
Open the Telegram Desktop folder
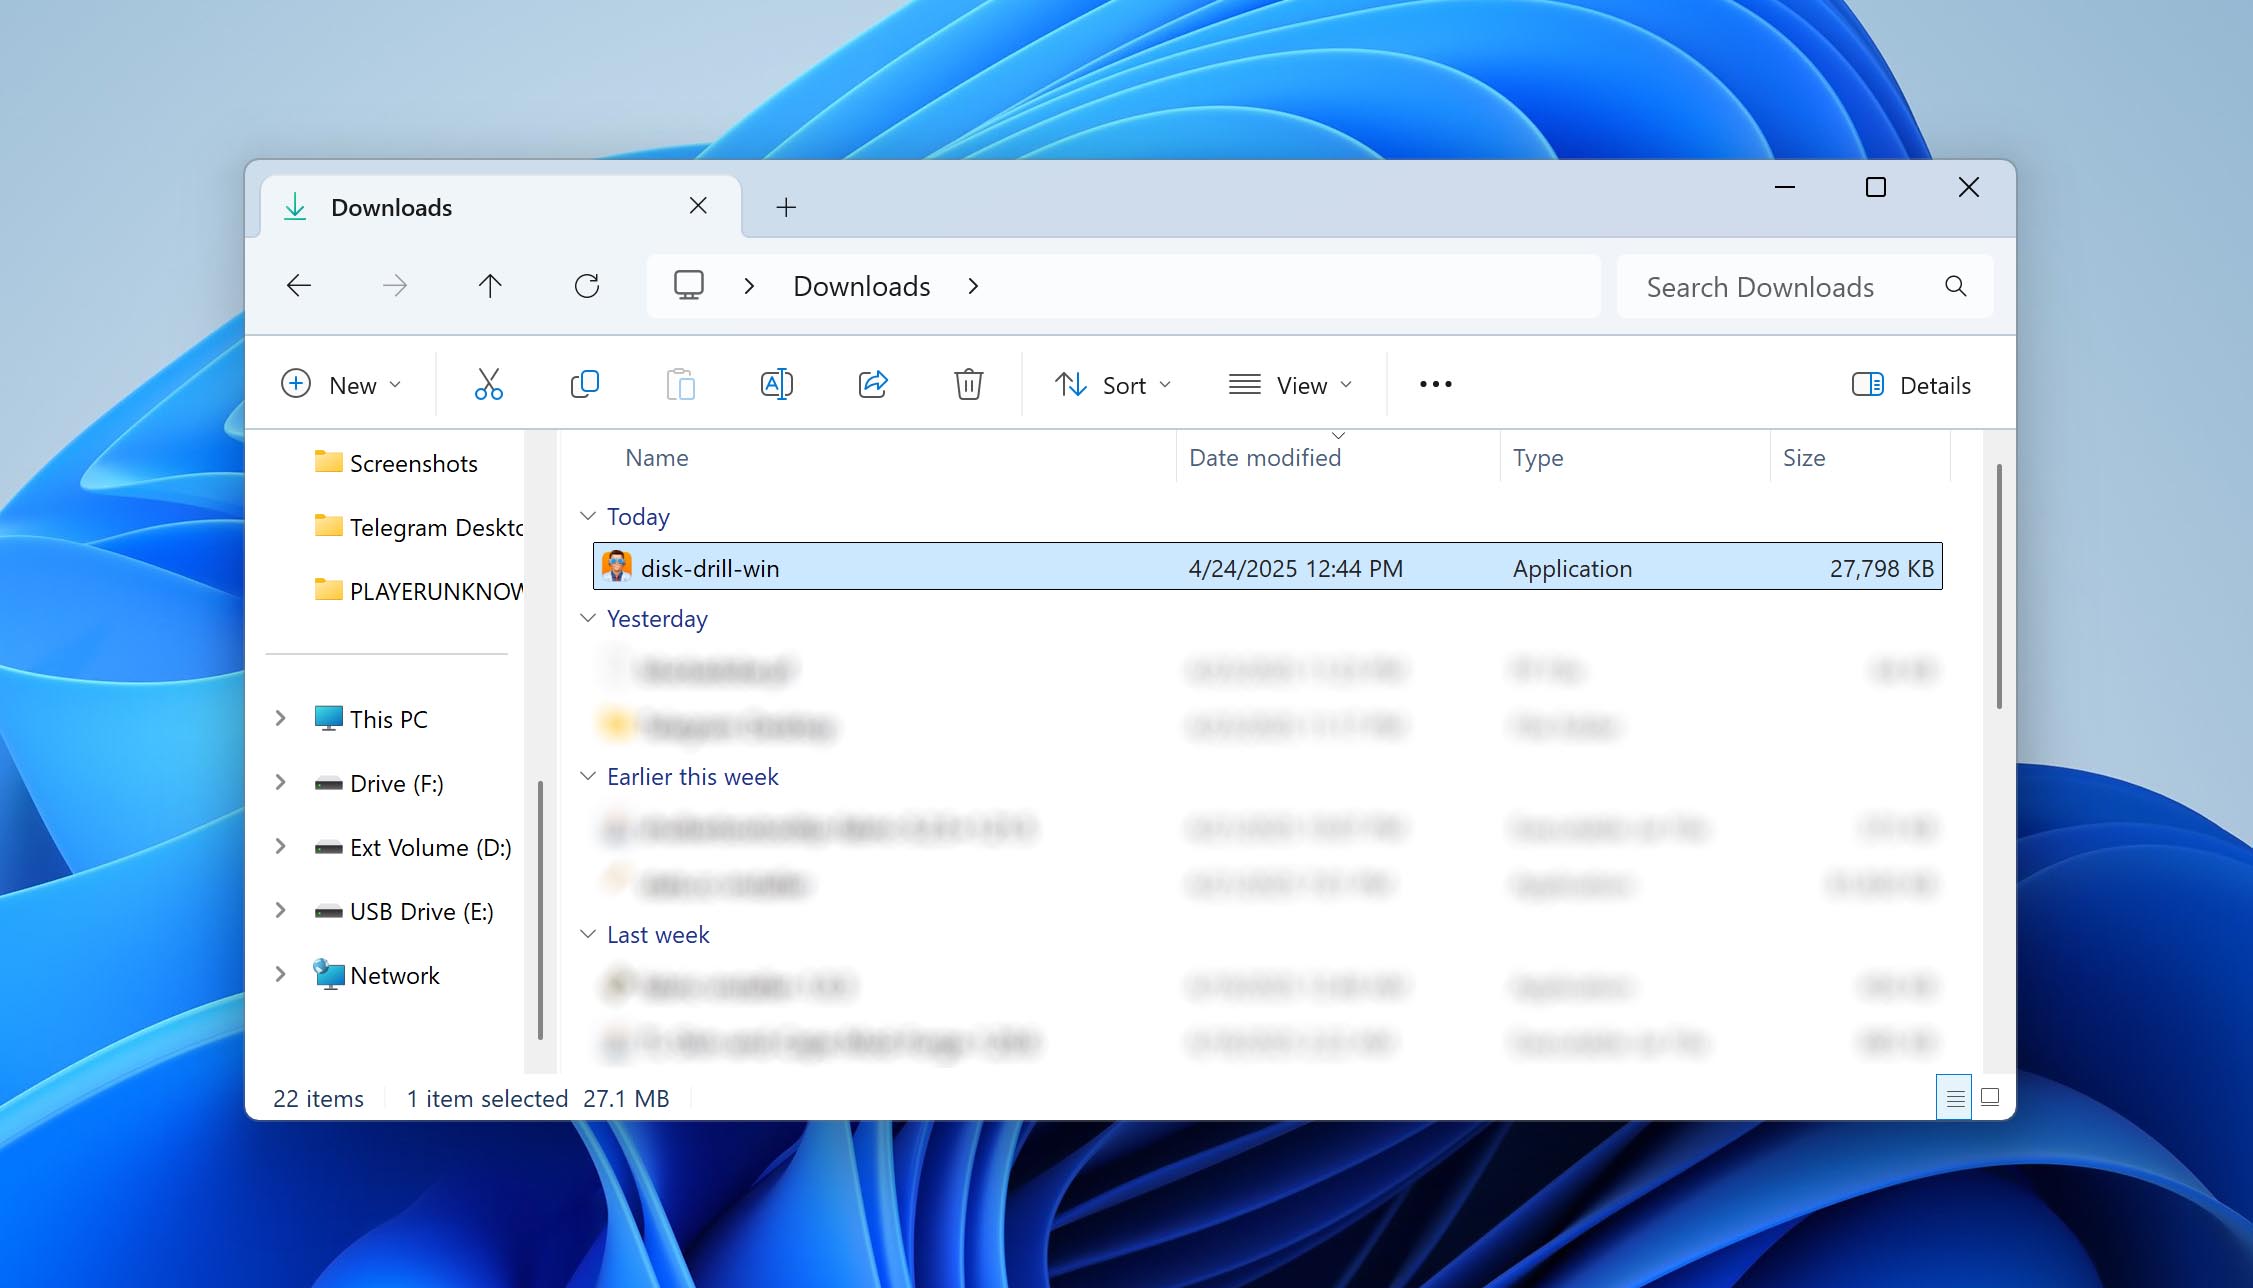(418, 527)
